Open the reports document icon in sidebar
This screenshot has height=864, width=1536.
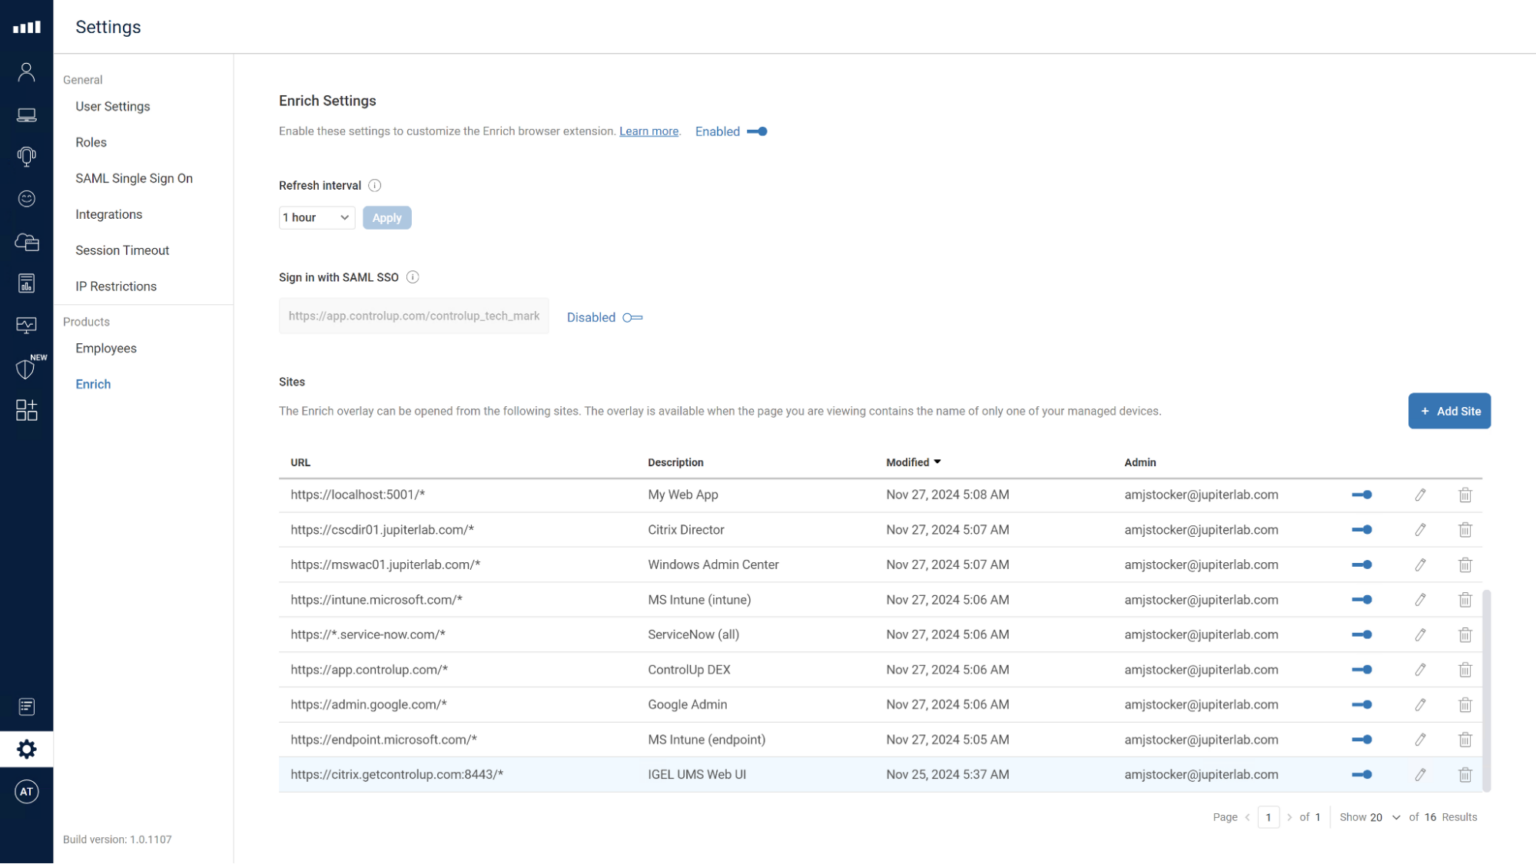26,283
